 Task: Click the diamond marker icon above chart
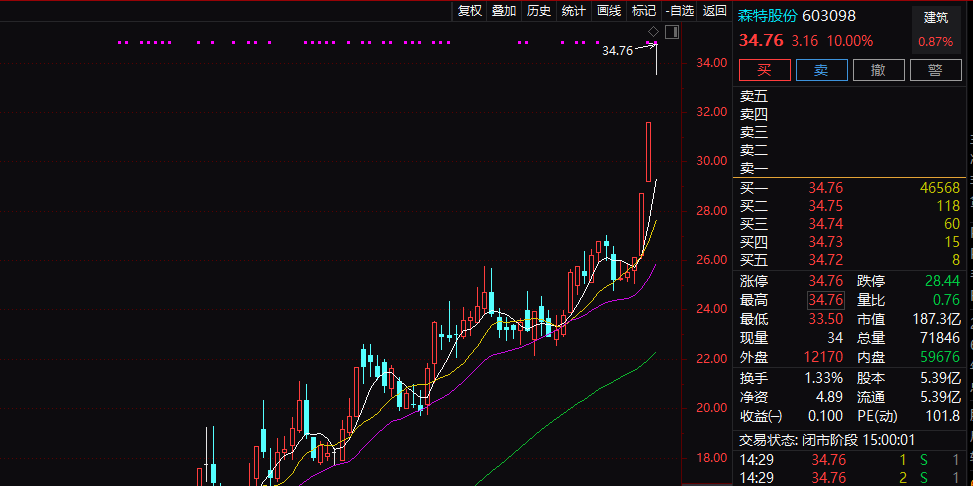(653, 32)
